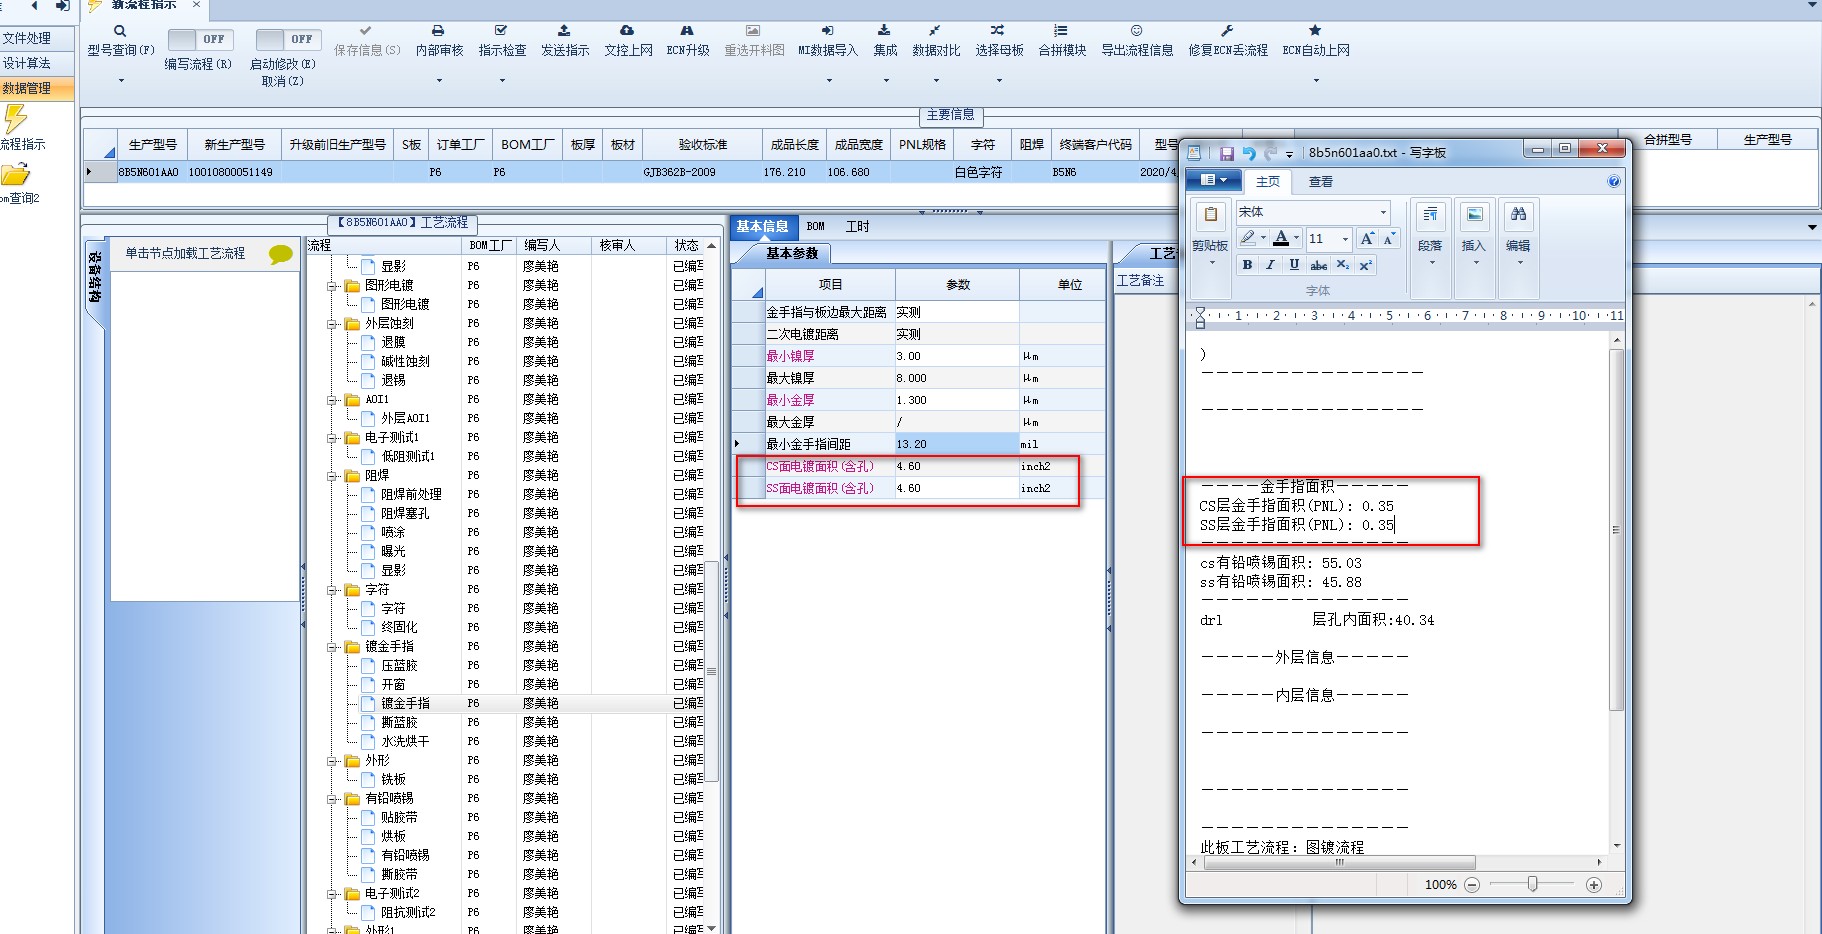The height and width of the screenshot is (934, 1822).
Task: Toggle the 编写流程 OFF switch
Action: tap(199, 39)
